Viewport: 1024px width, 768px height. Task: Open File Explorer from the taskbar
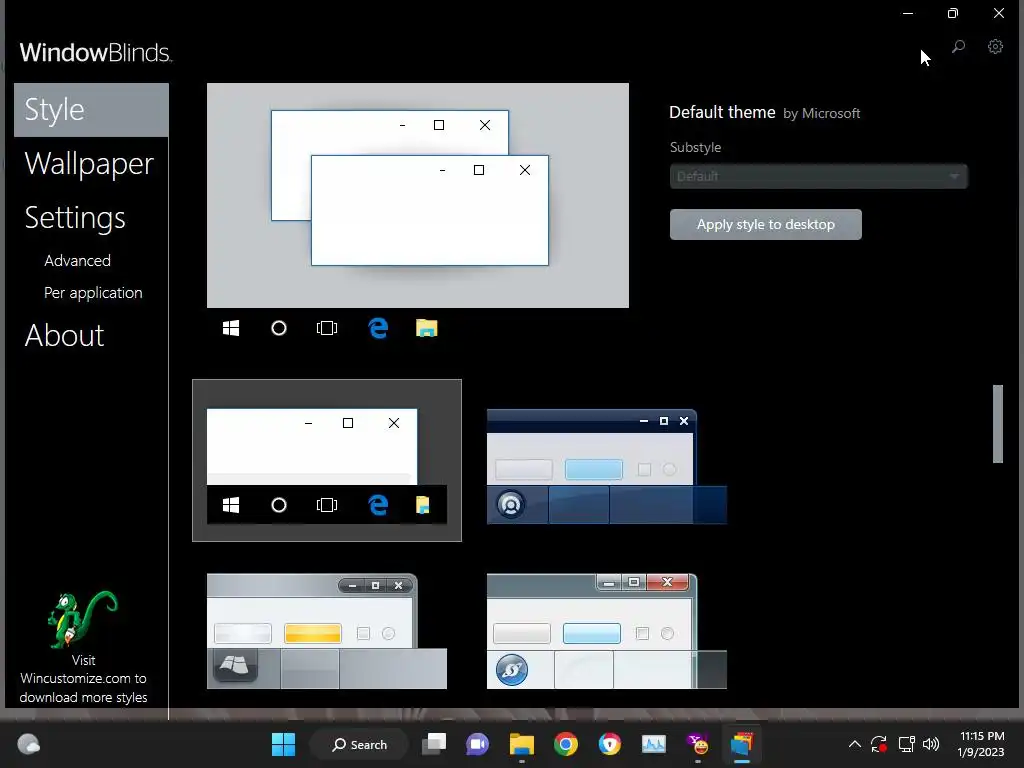[522, 744]
